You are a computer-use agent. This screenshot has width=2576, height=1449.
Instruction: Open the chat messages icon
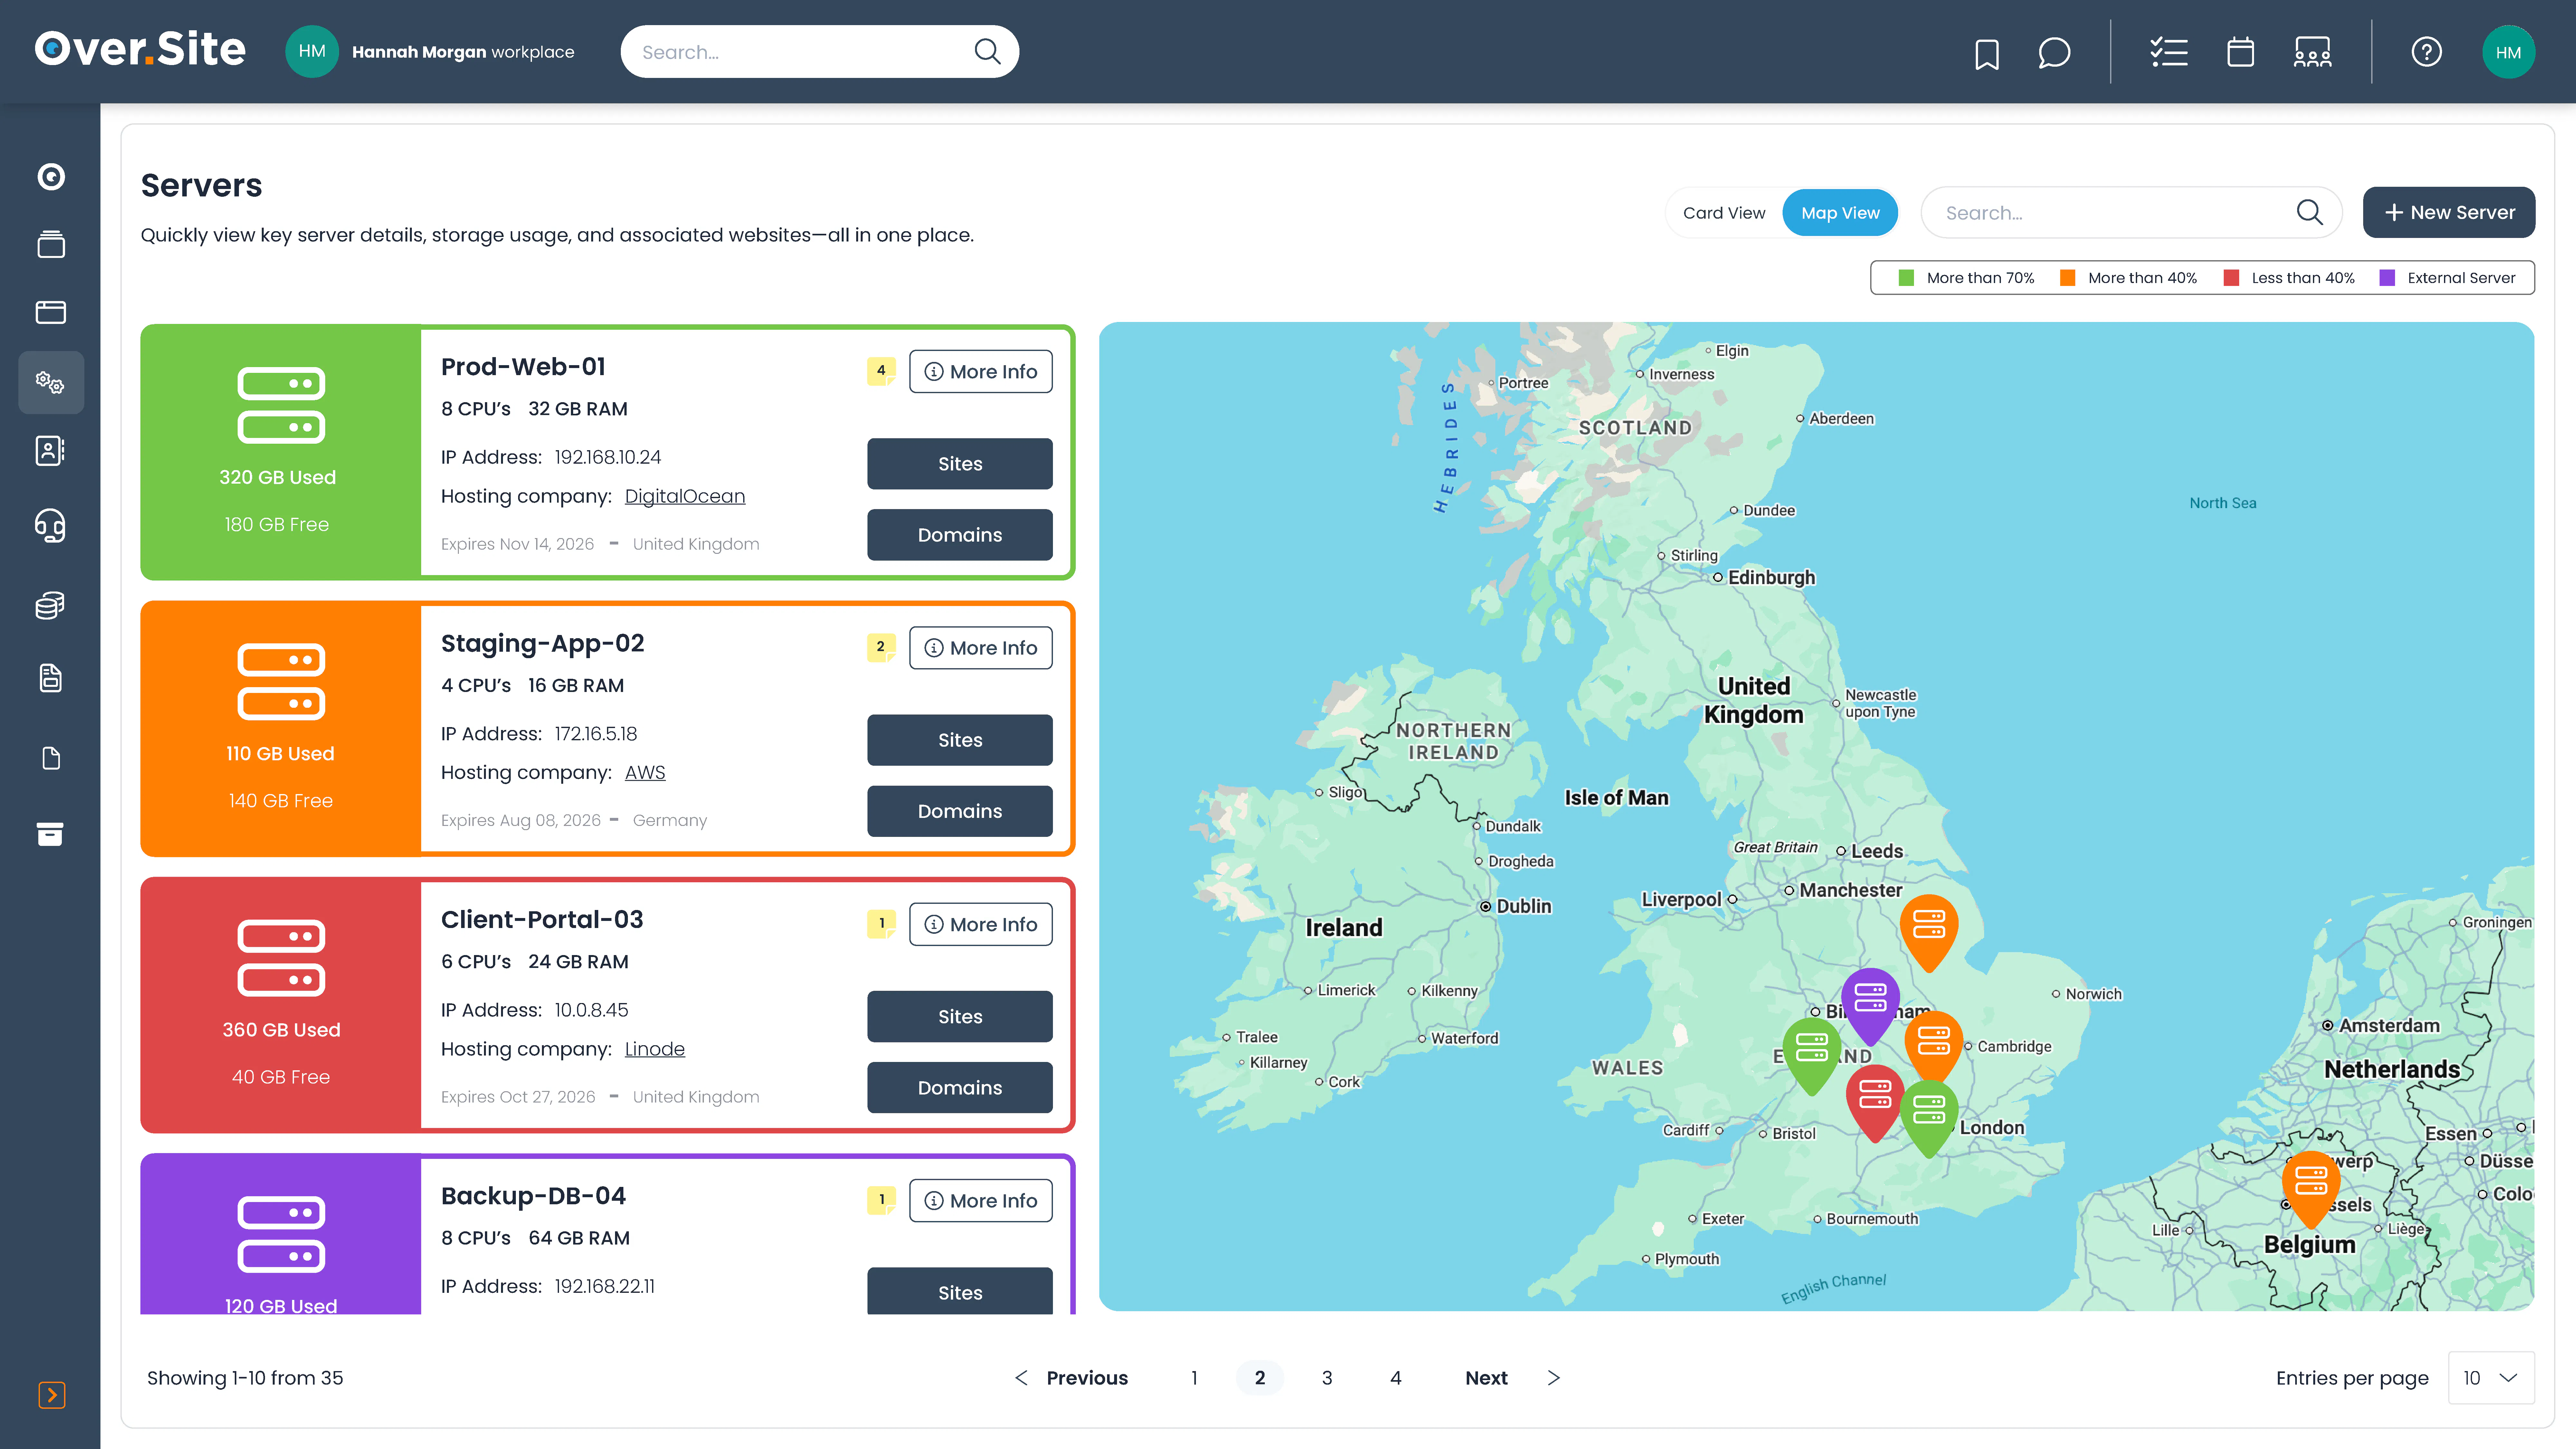2054,53
